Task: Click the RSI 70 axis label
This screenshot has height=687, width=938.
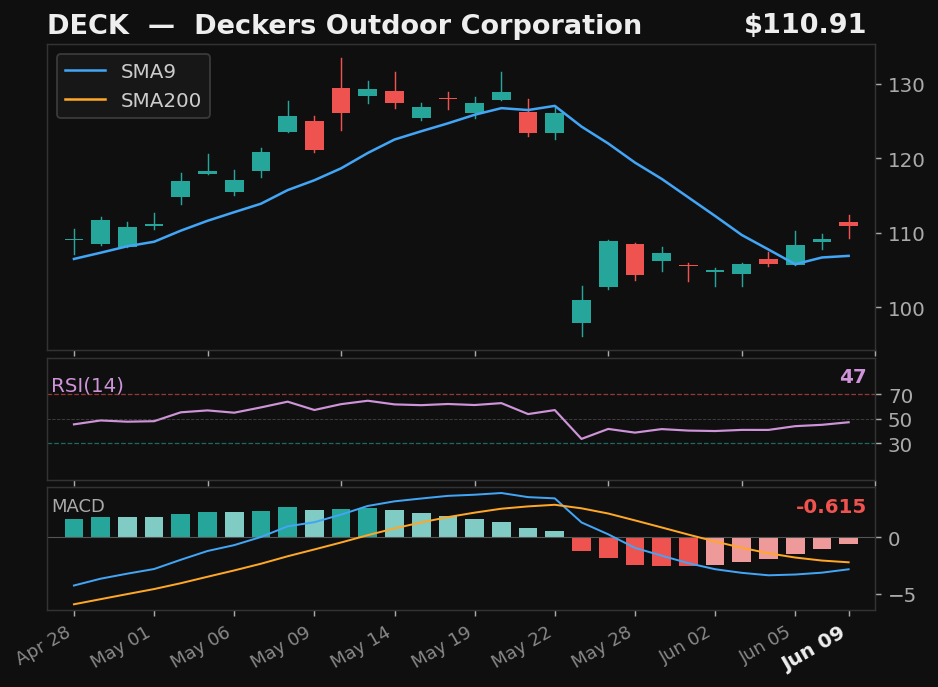Action: pyautogui.click(x=900, y=396)
